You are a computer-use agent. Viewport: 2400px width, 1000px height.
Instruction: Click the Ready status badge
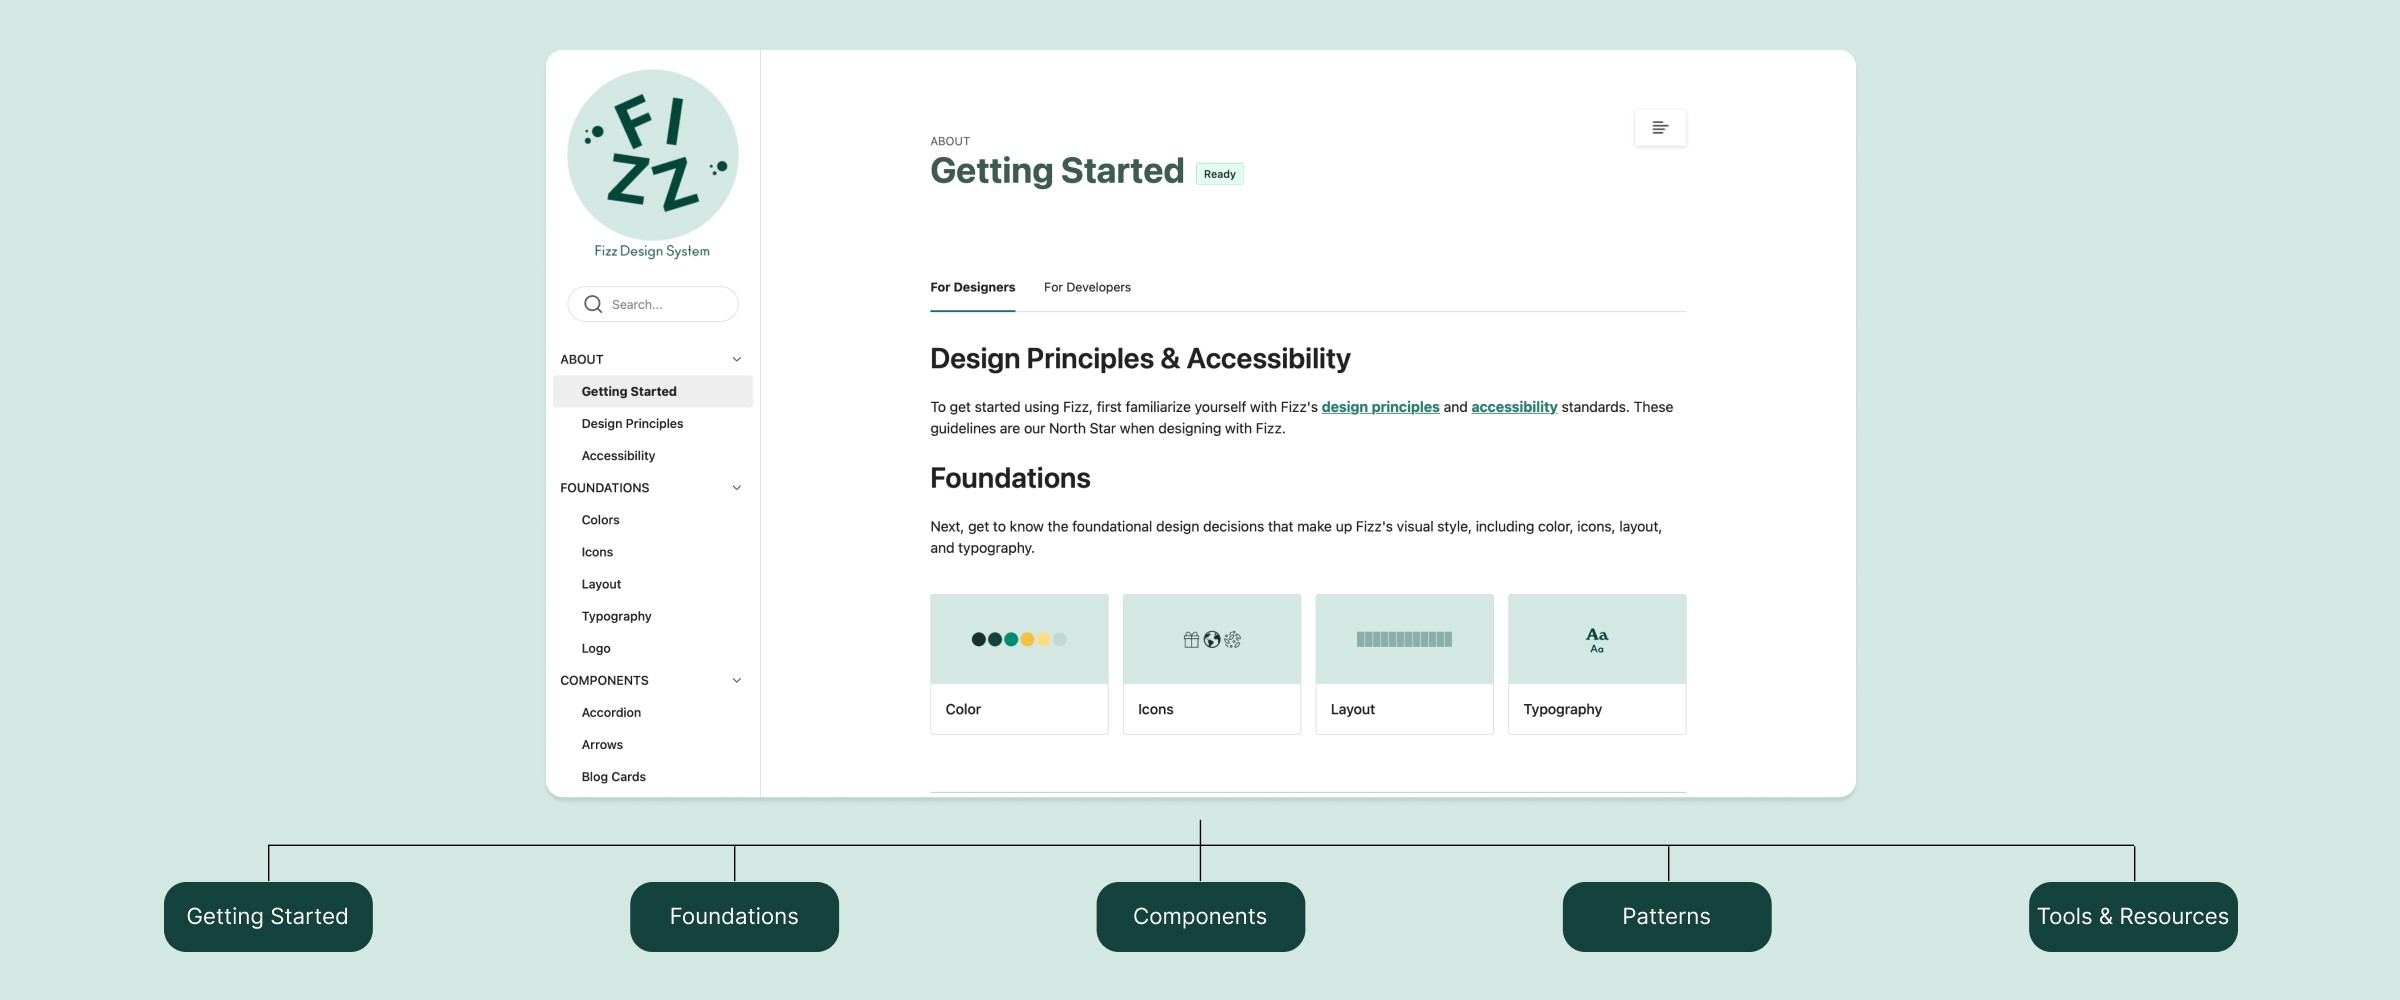(x=1219, y=174)
